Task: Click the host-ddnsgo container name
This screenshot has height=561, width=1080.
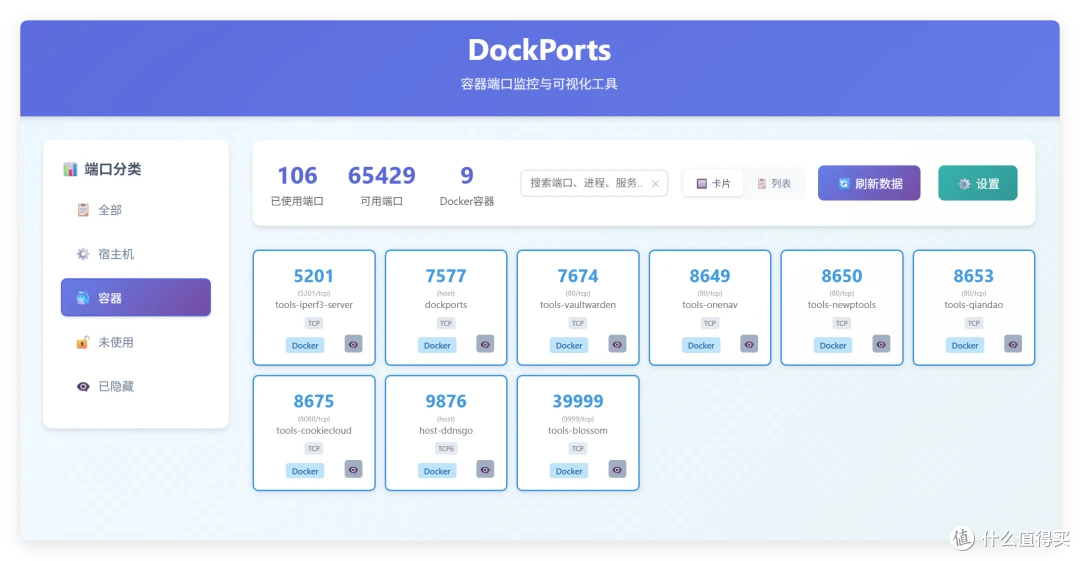Action: coord(446,430)
